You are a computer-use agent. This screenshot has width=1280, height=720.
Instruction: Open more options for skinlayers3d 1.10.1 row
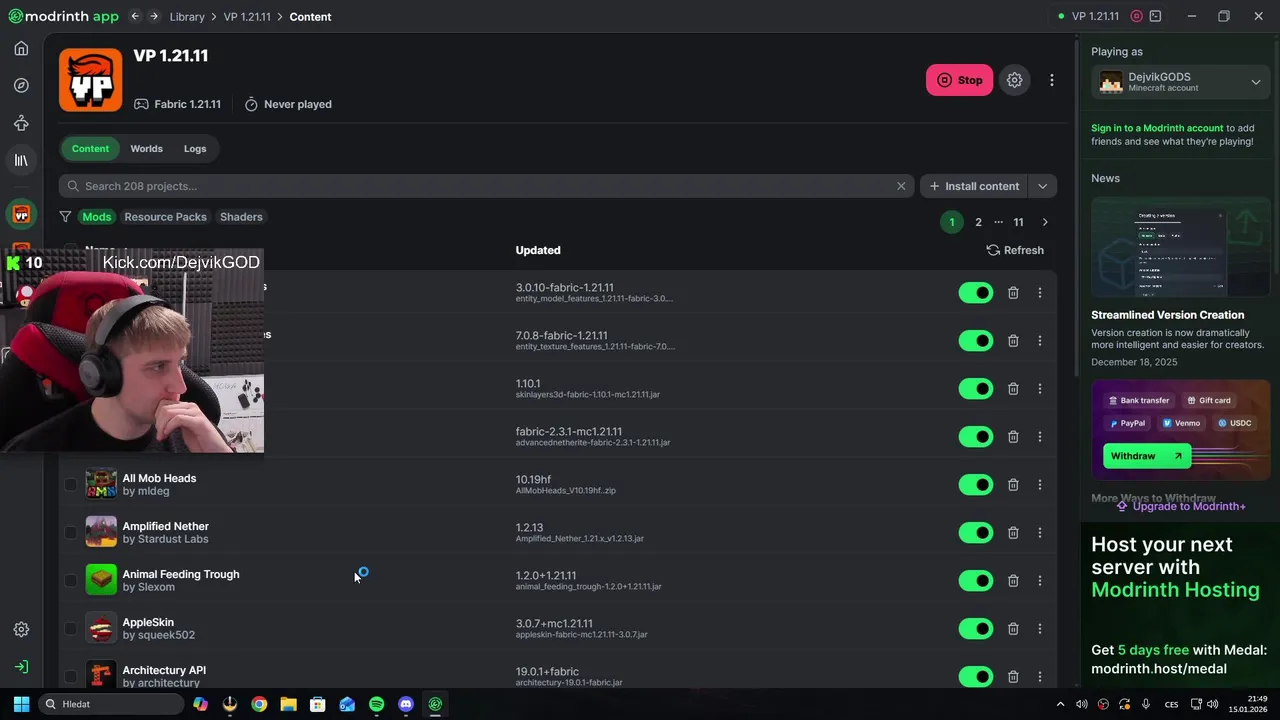pos(1040,389)
